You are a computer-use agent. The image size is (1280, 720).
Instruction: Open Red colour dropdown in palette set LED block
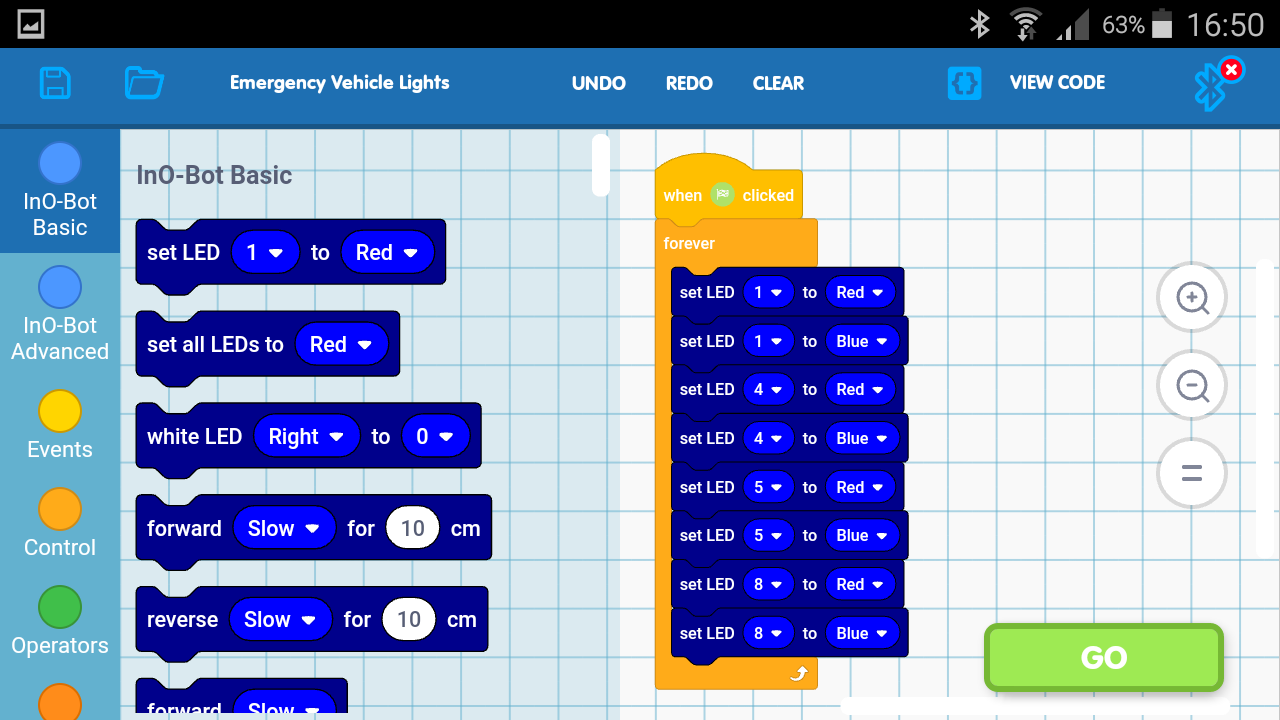(x=387, y=253)
